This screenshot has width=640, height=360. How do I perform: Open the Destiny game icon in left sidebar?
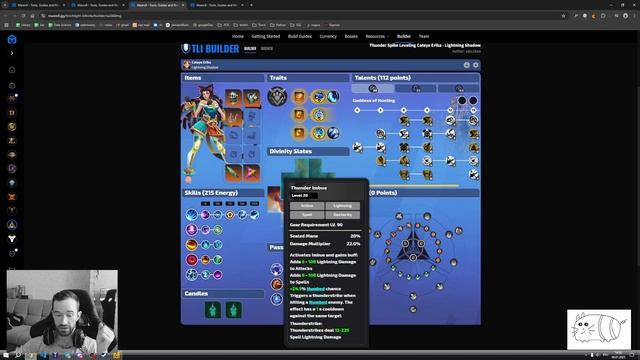(x=12, y=239)
